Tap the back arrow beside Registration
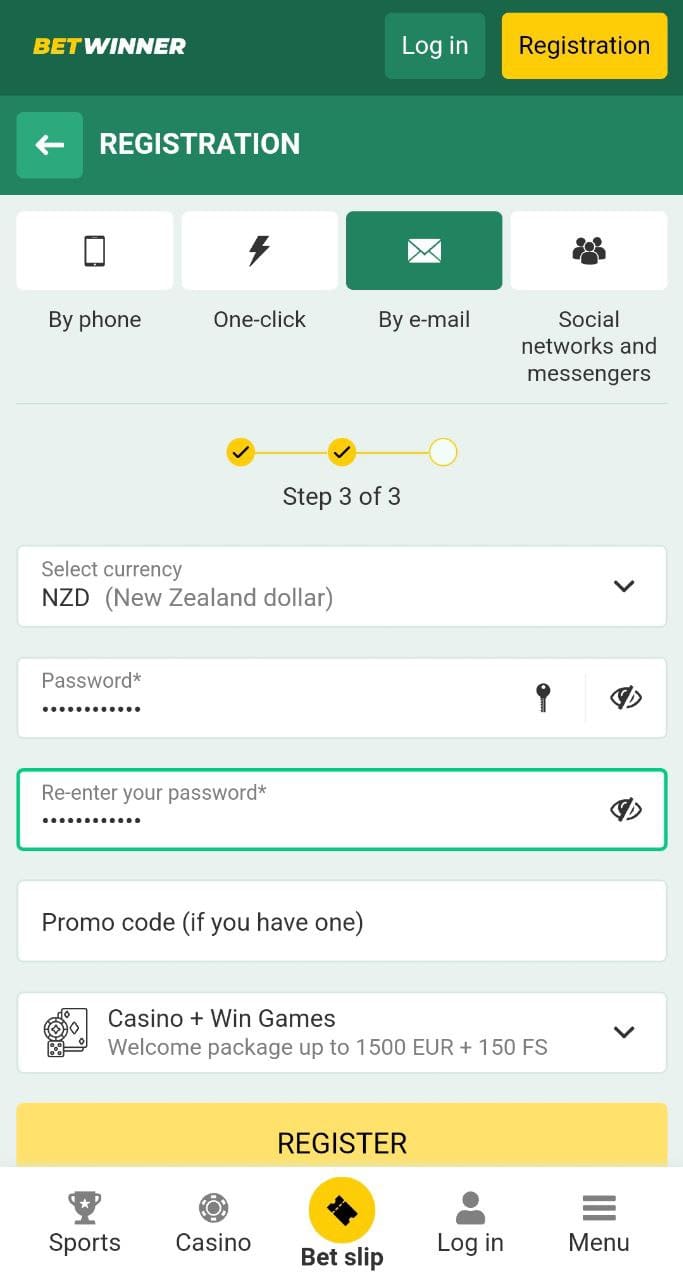 (49, 145)
